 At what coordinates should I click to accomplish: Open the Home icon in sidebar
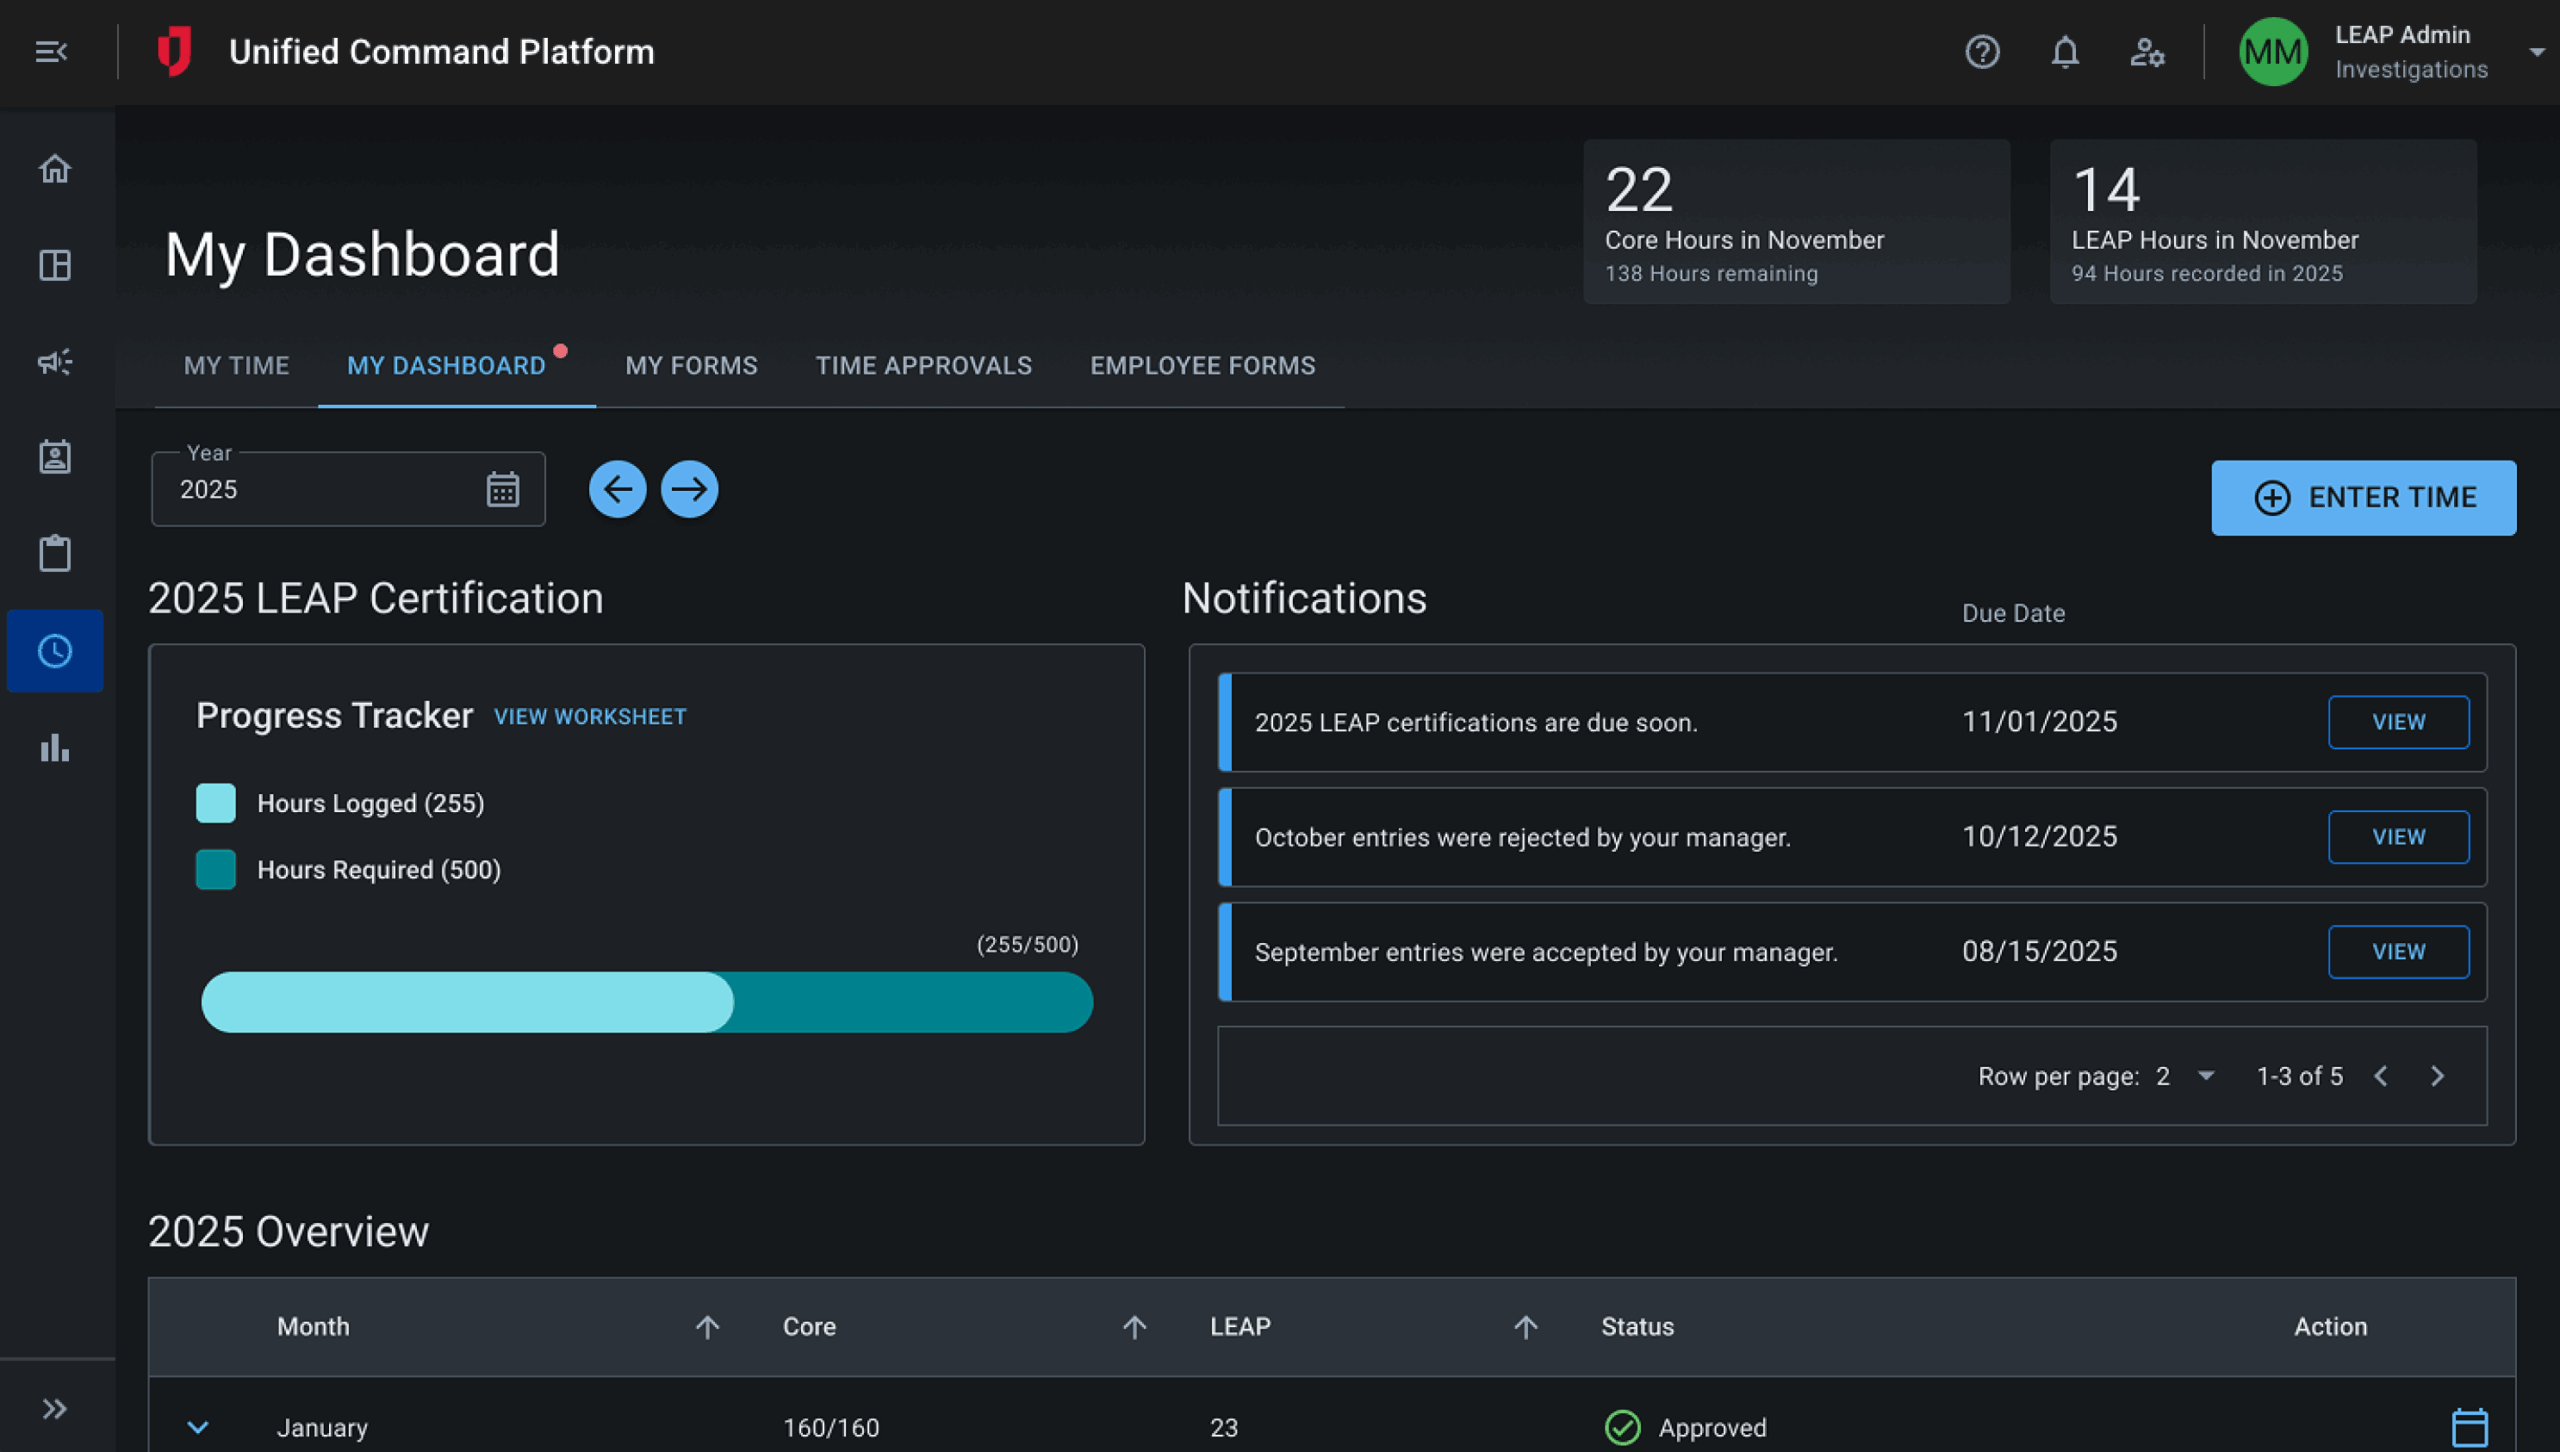(55, 169)
